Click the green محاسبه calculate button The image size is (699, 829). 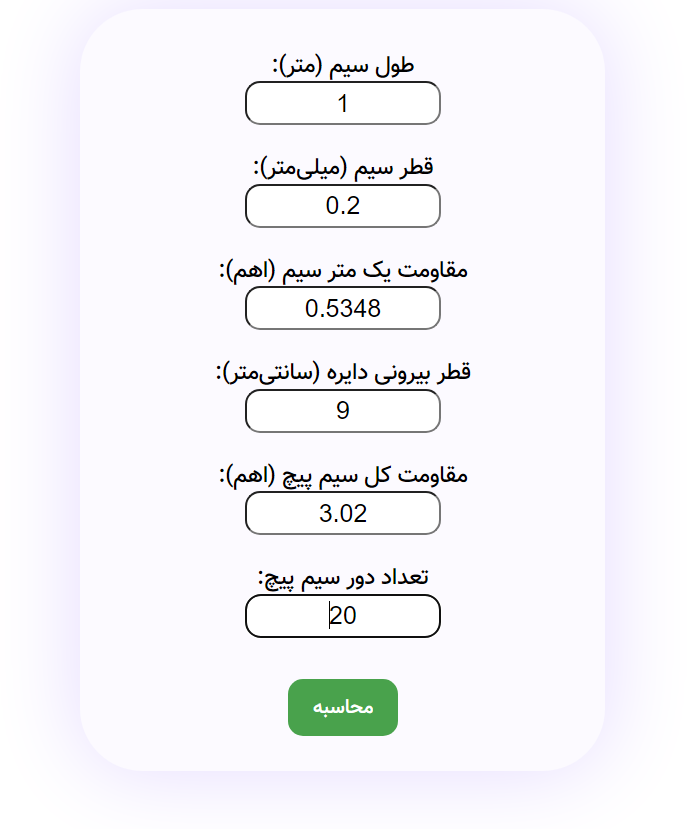(343, 707)
